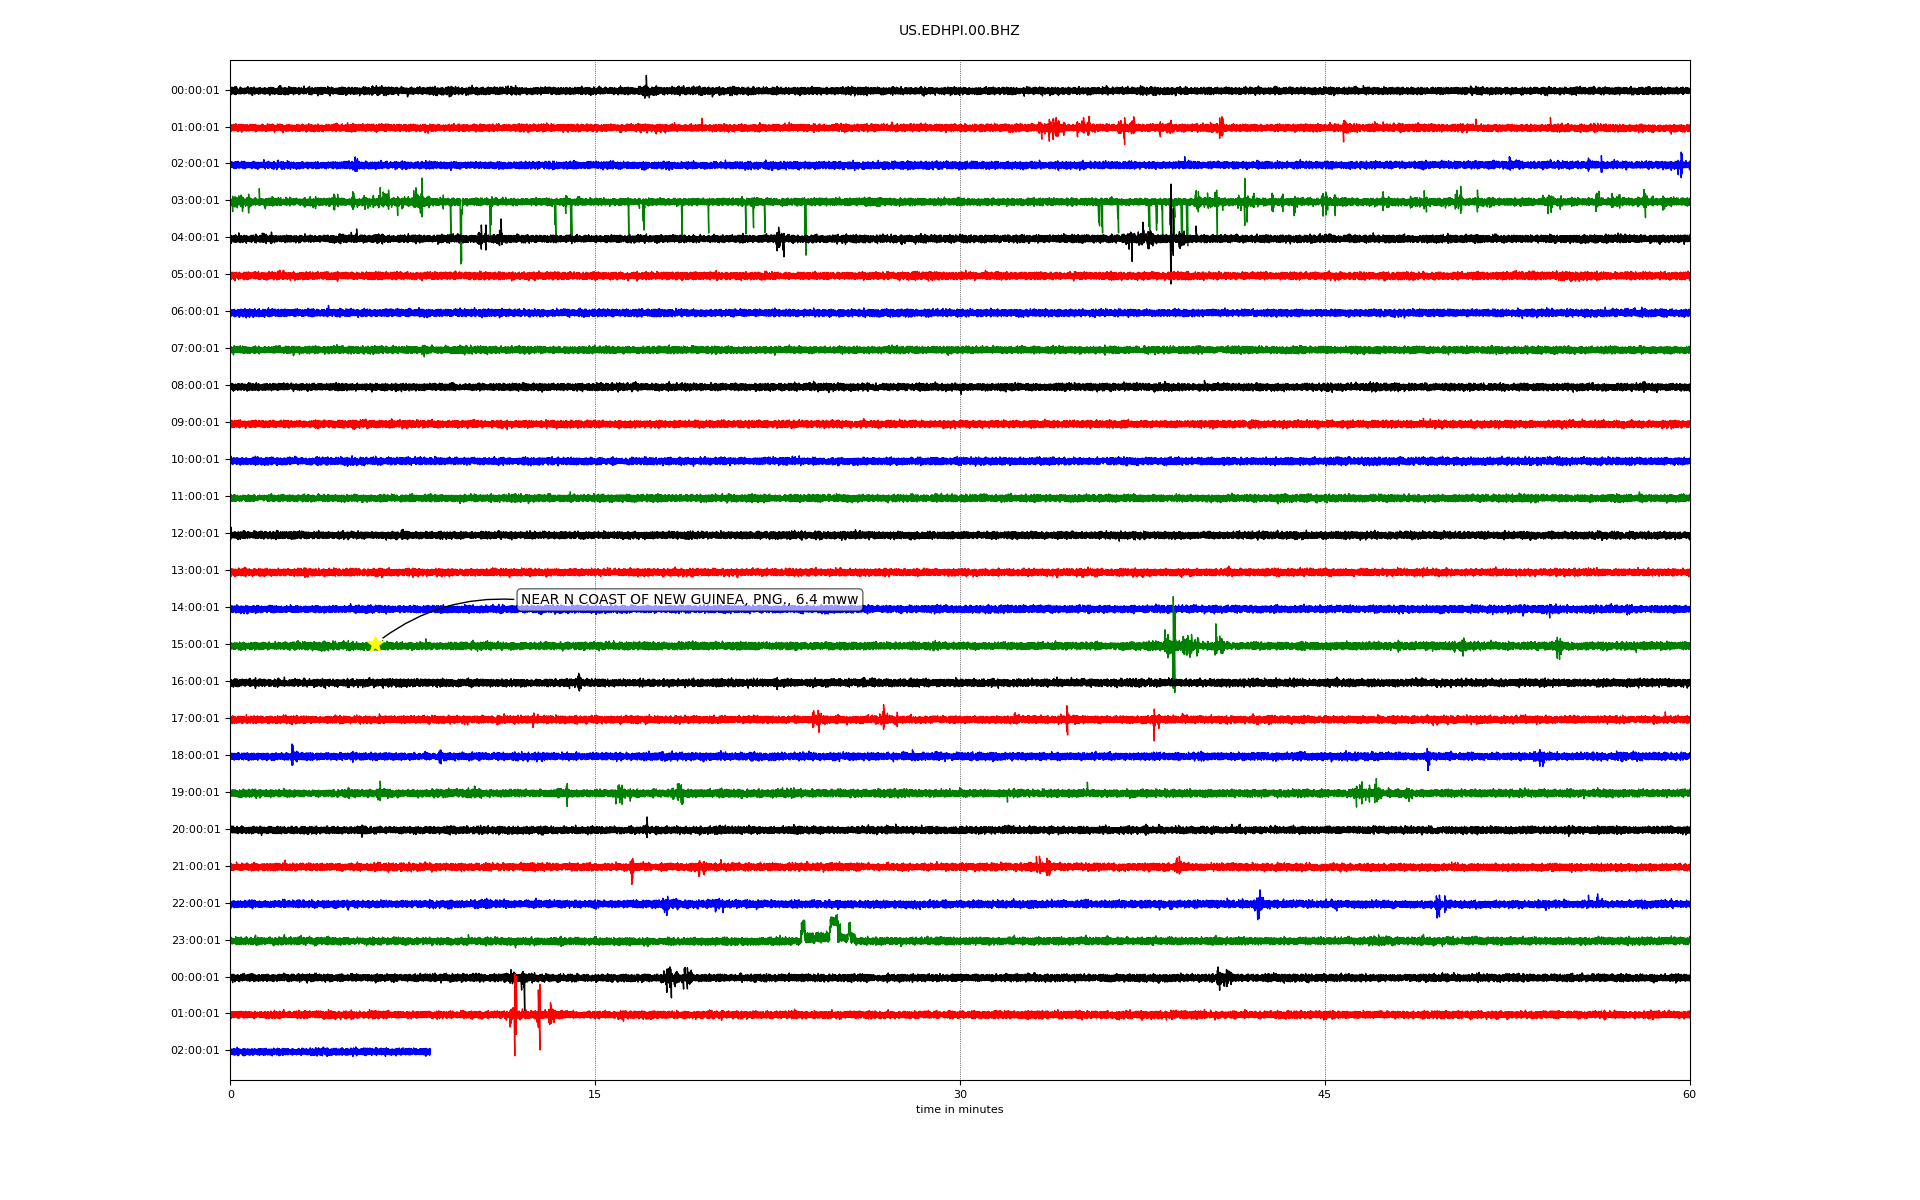Click the x-axis tick label 0
The image size is (1920, 1200).
pos(231,1095)
